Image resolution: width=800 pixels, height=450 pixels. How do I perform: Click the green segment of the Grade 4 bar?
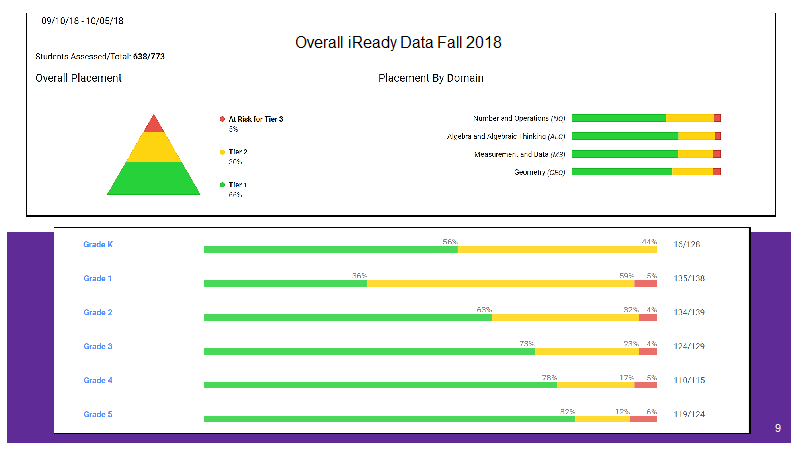tap(381, 385)
